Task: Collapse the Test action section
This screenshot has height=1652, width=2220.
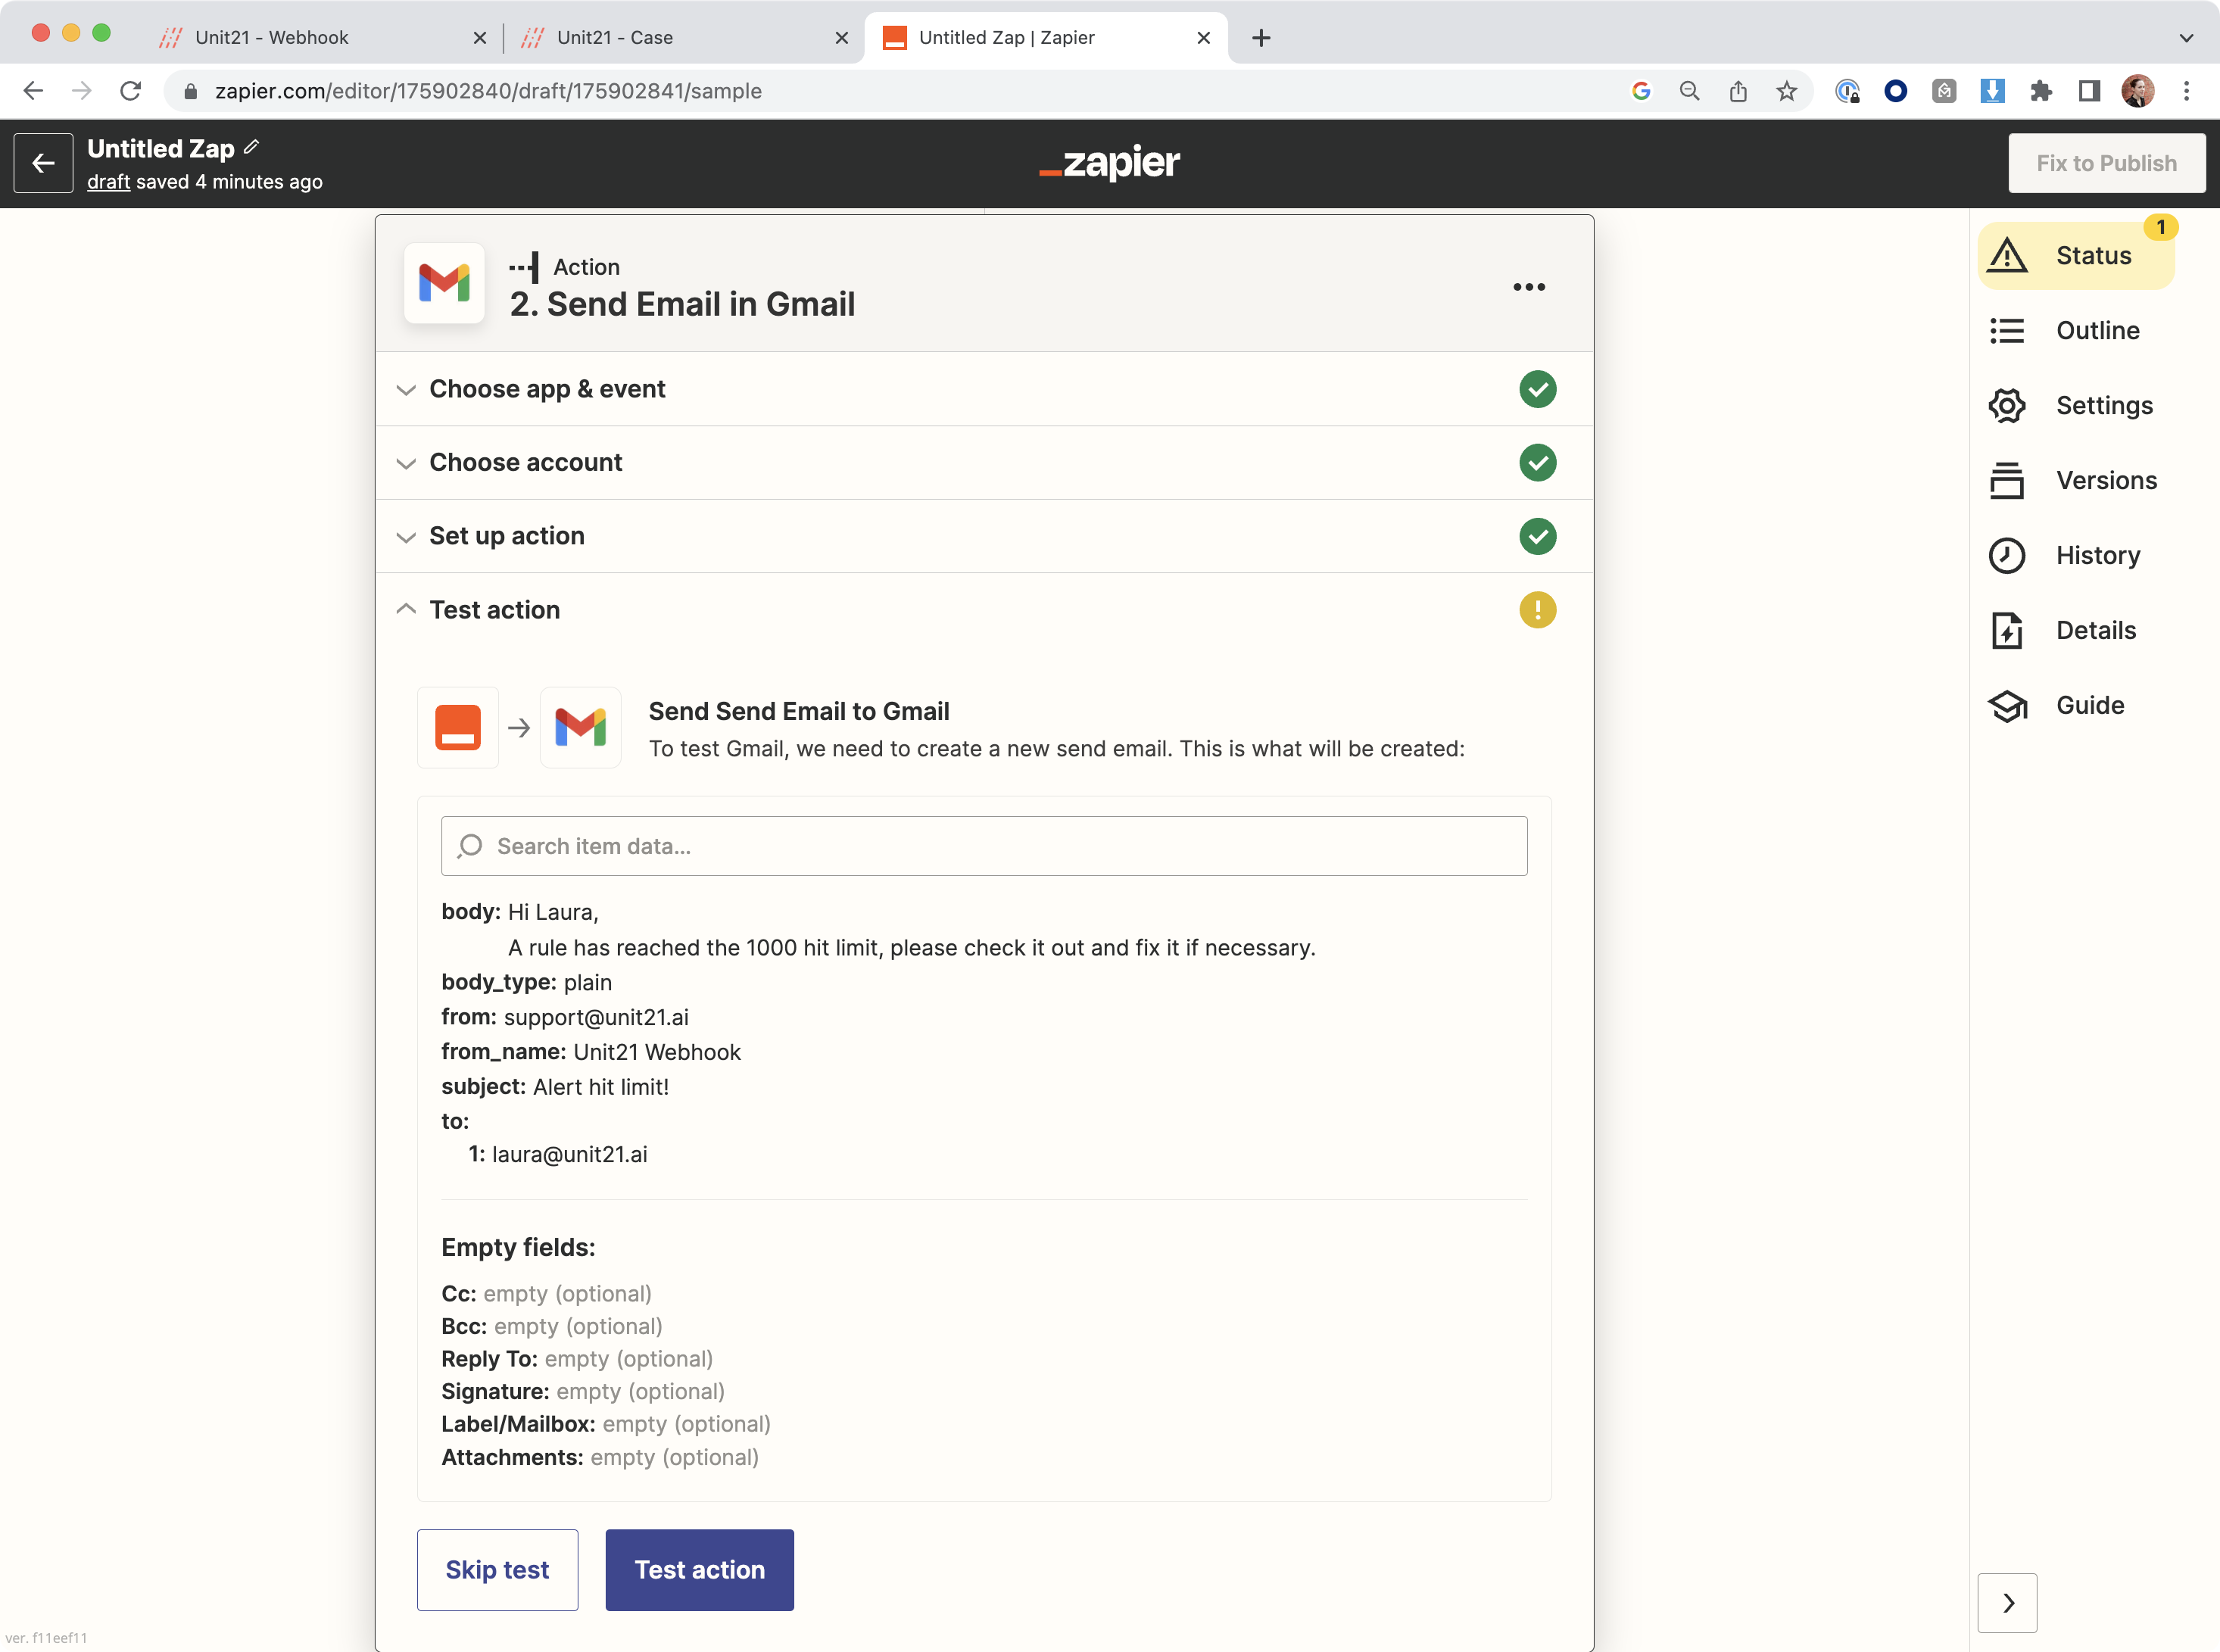Action: (x=494, y=610)
